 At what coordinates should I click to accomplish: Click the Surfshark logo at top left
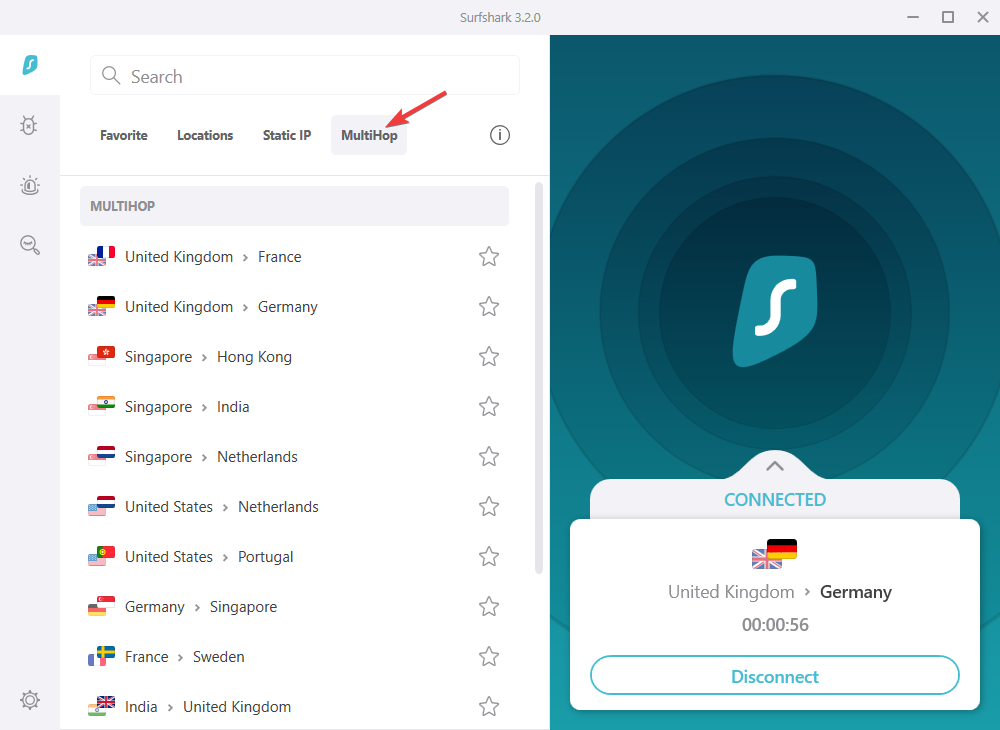(x=30, y=64)
